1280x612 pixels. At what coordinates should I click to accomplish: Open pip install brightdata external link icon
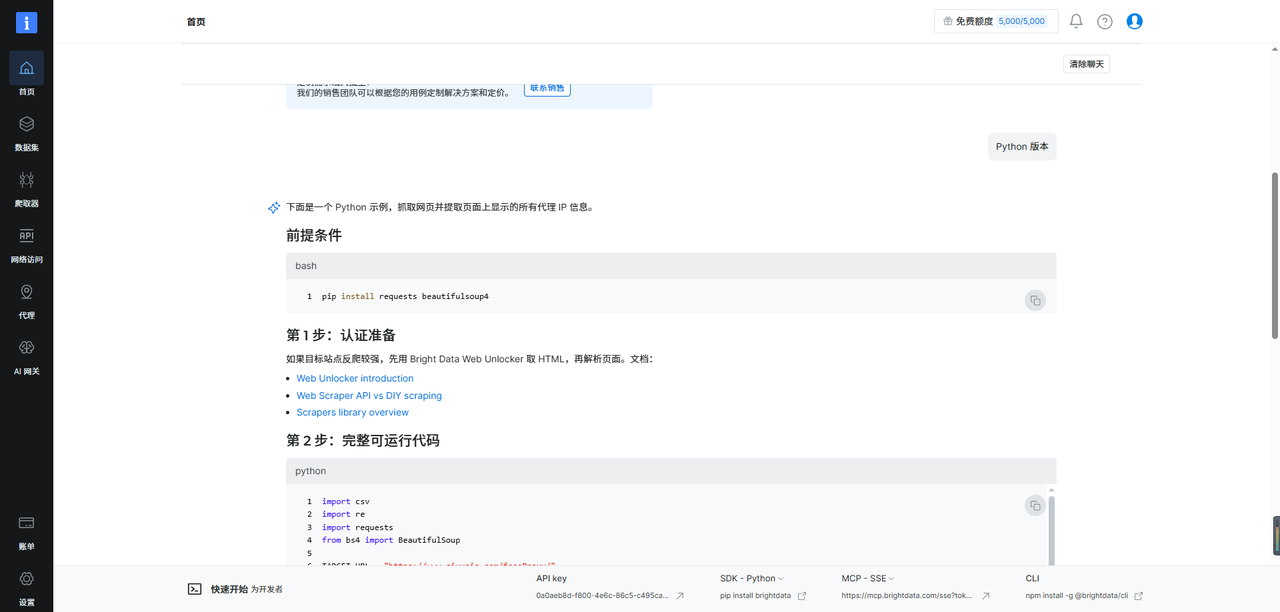coord(802,595)
